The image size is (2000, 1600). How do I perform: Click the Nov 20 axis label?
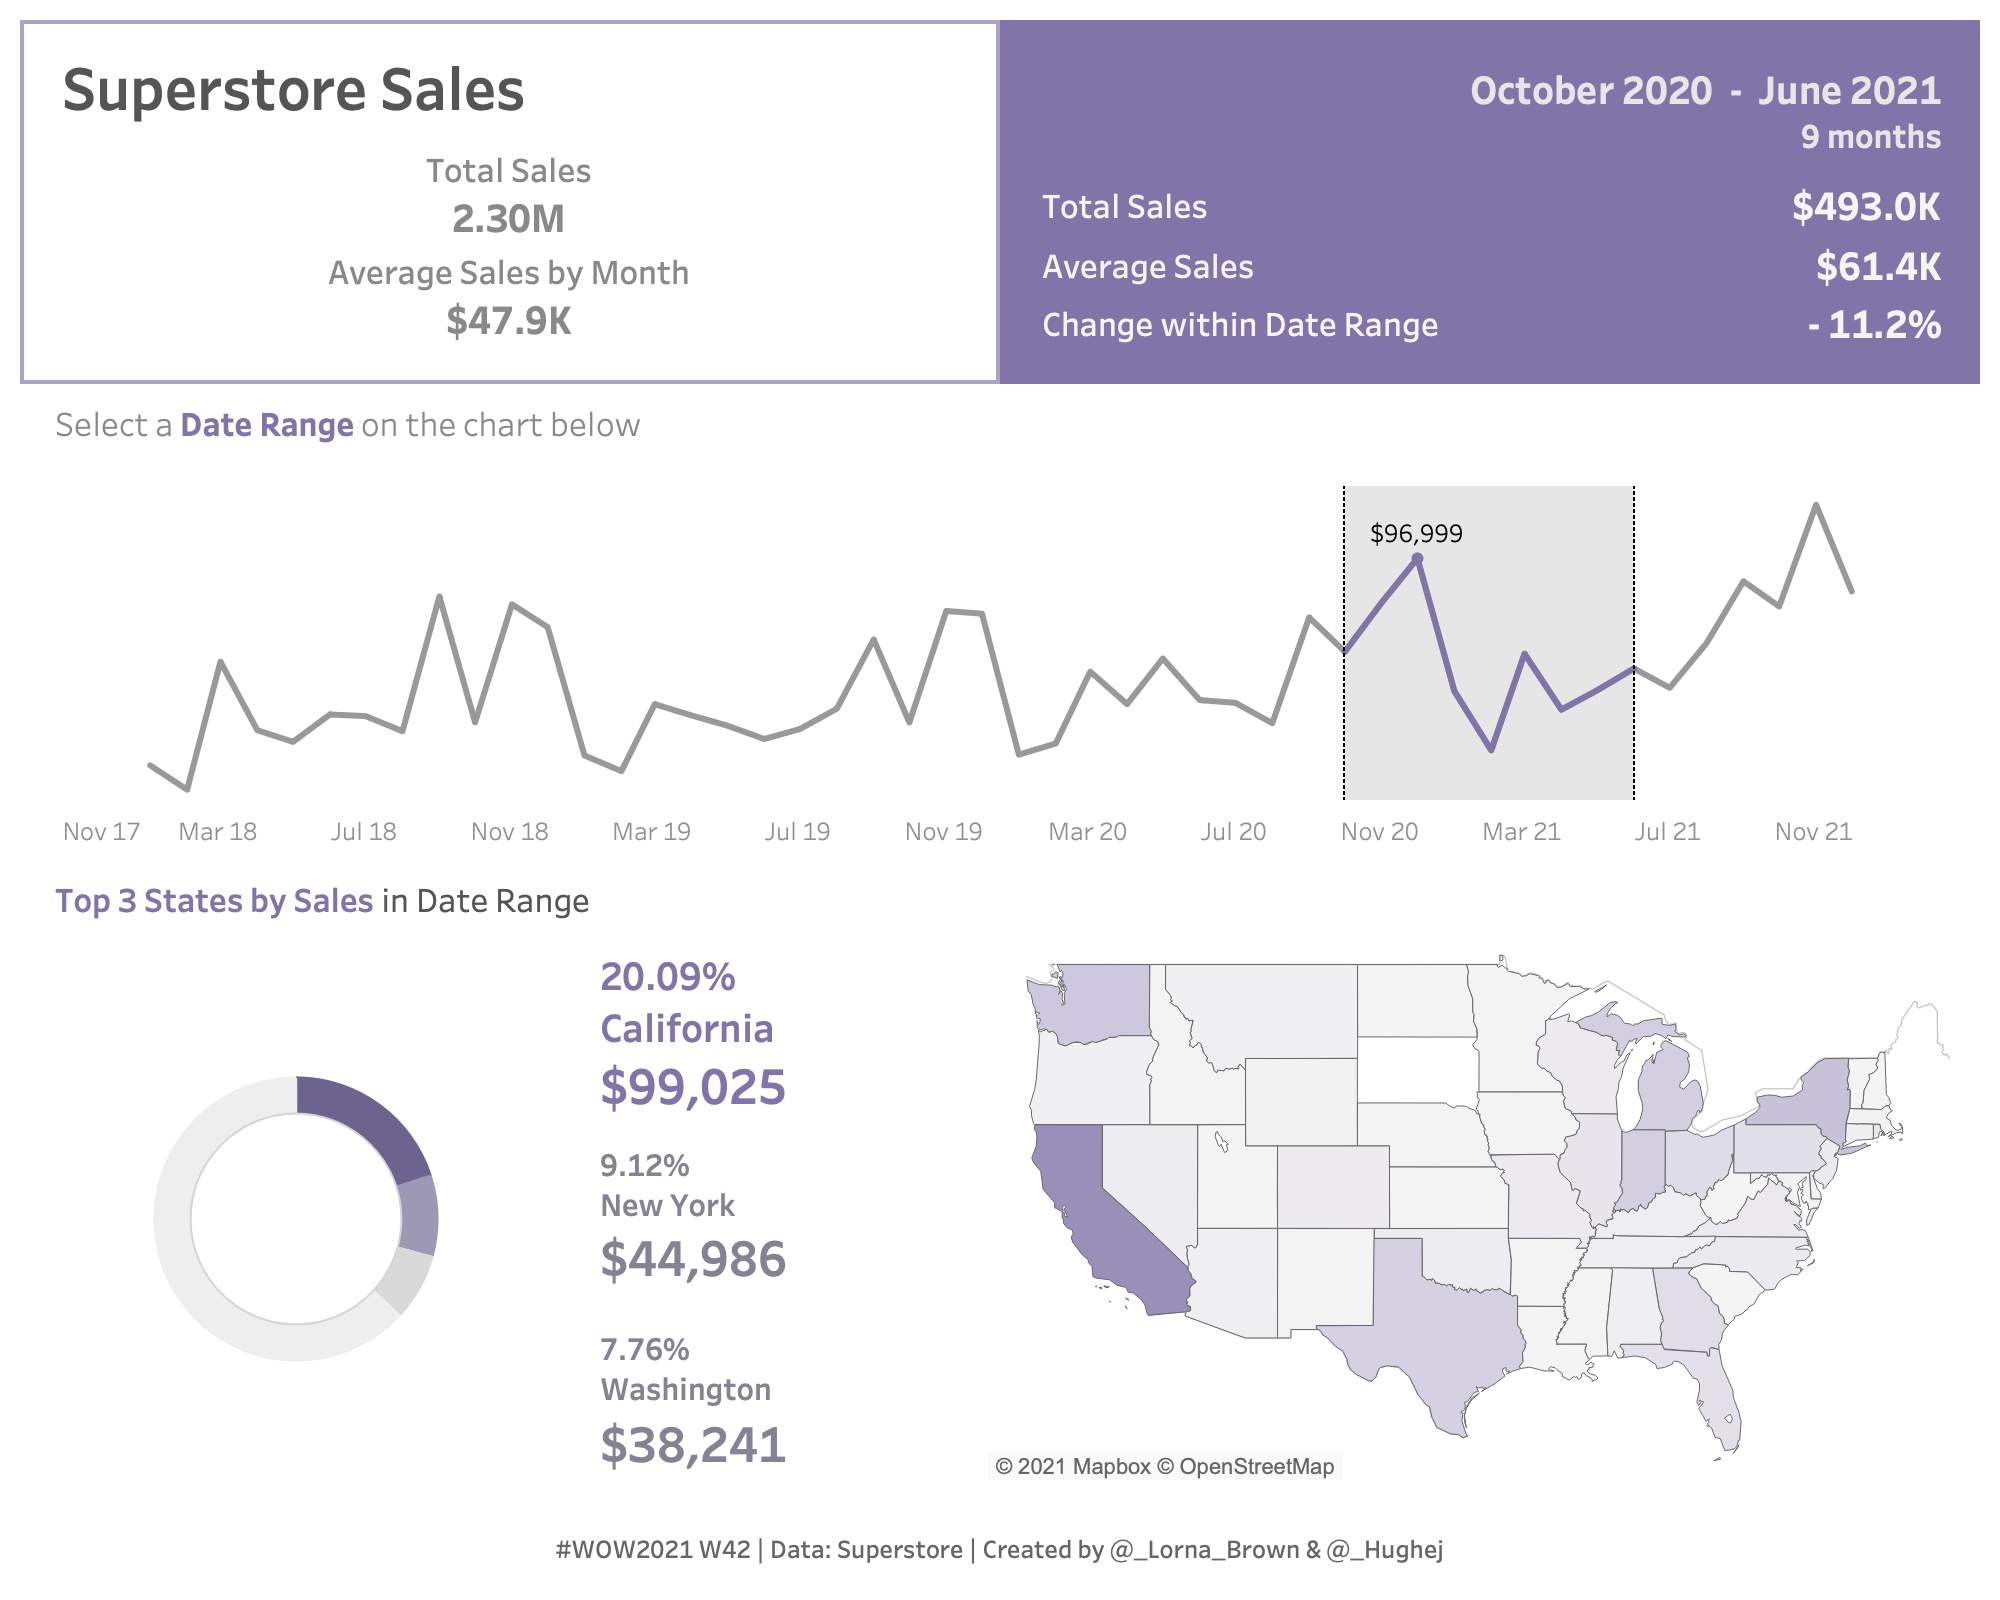1379,832
